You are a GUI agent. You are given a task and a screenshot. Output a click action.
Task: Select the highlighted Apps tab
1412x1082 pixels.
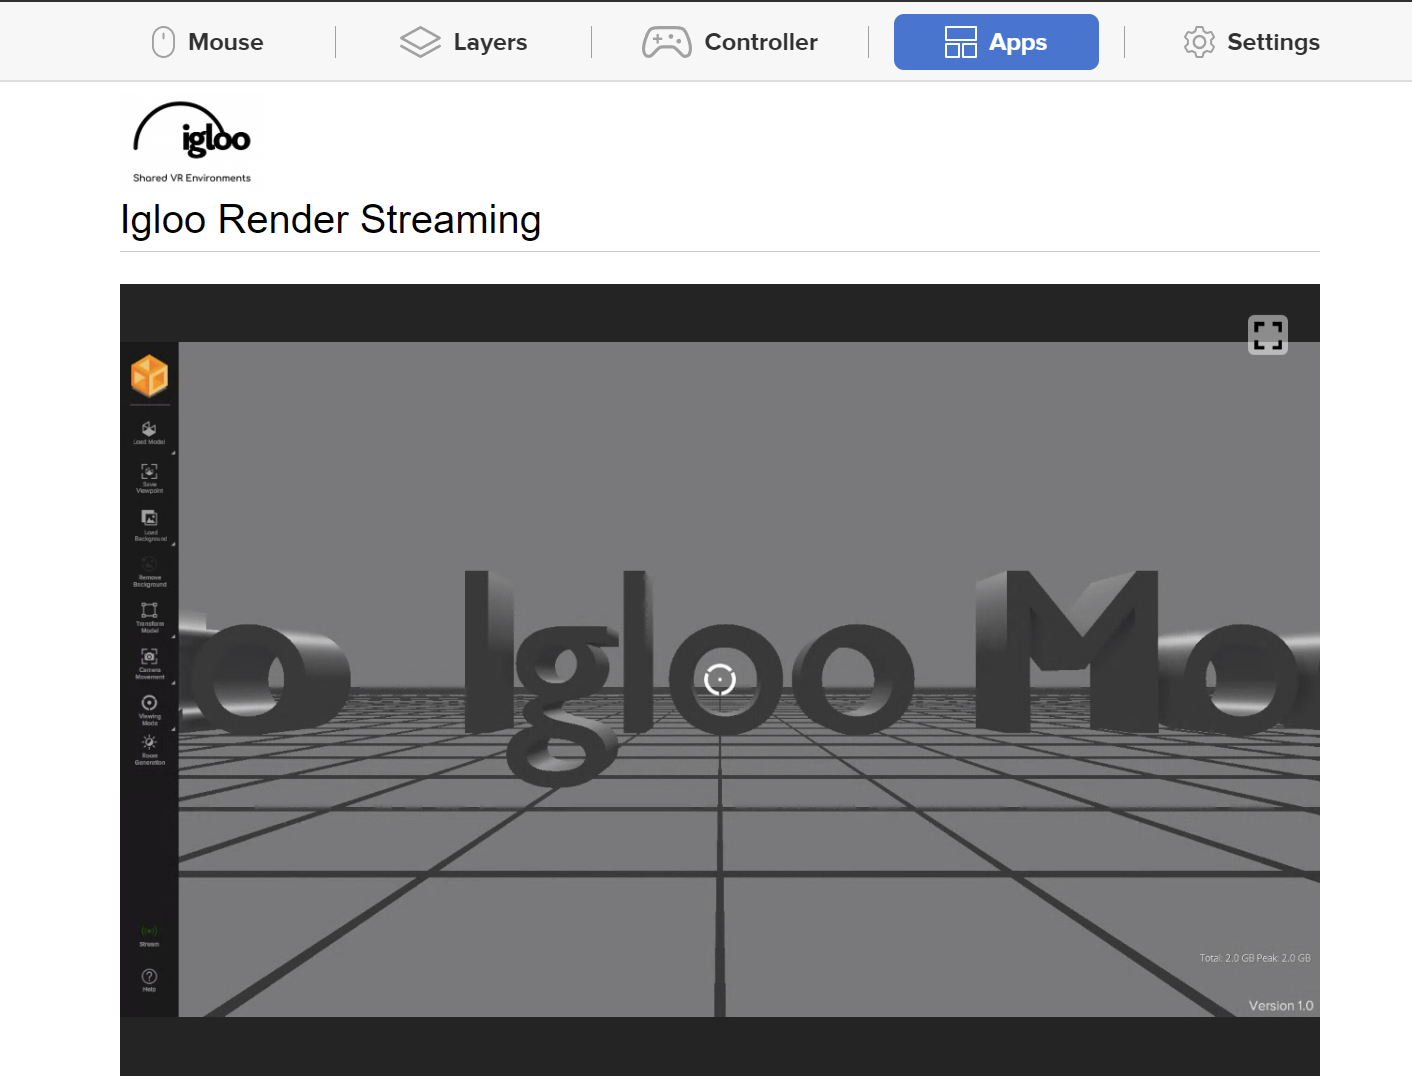pos(996,42)
